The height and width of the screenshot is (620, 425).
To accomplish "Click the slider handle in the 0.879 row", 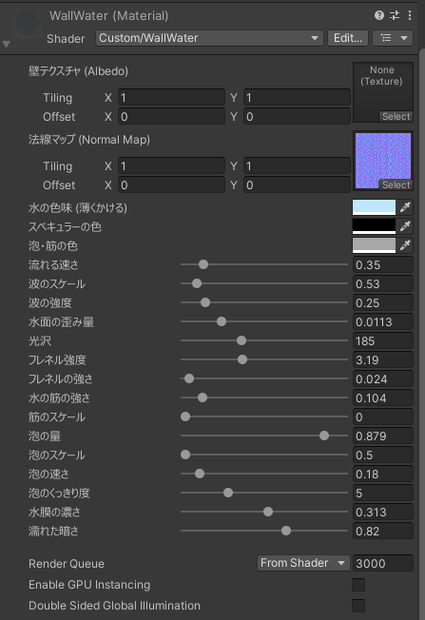I will [x=324, y=436].
